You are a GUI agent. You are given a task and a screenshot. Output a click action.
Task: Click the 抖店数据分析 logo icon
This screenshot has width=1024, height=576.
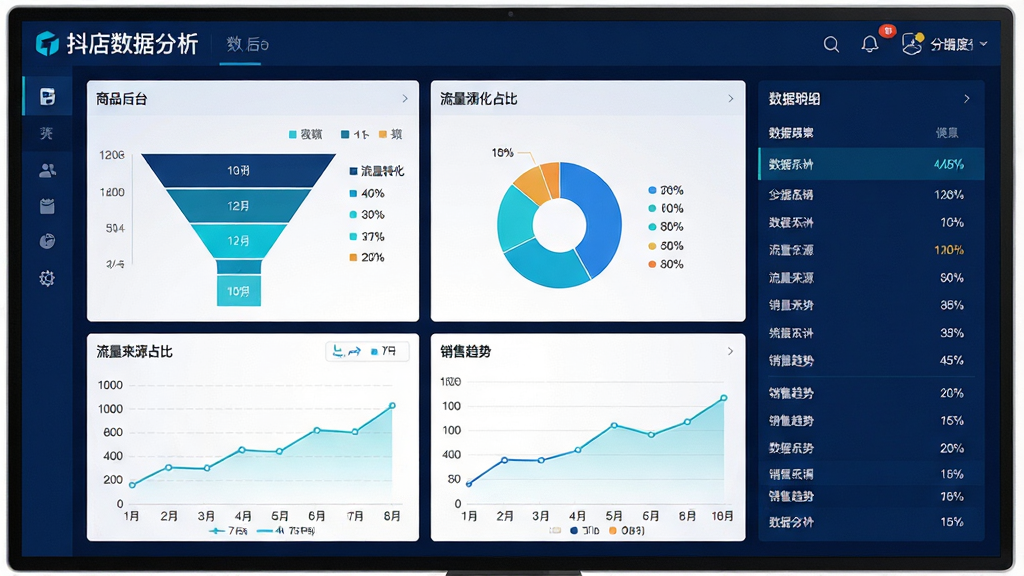(47, 44)
